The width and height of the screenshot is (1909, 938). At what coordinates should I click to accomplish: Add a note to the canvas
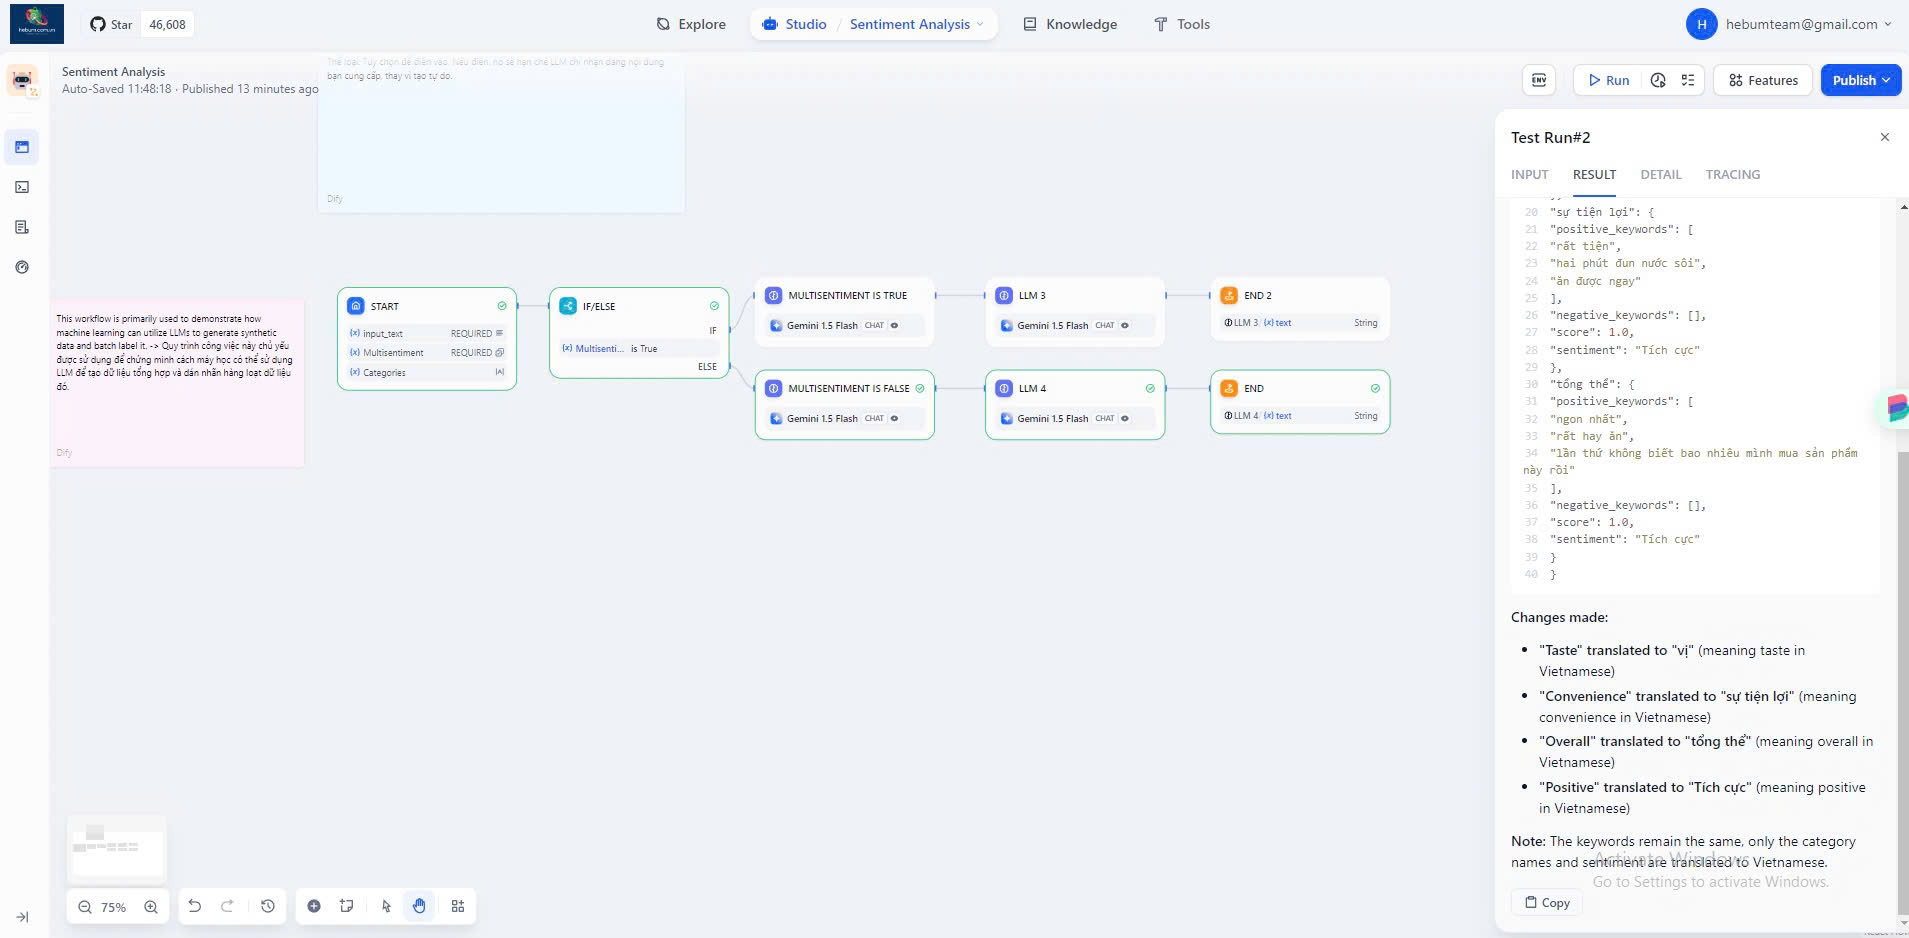[346, 906]
